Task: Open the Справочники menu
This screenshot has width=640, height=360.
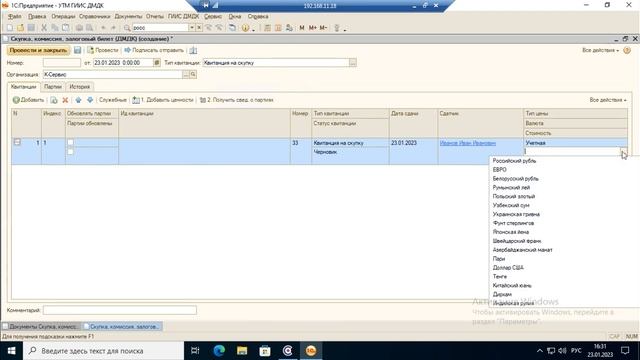Action: point(95,16)
